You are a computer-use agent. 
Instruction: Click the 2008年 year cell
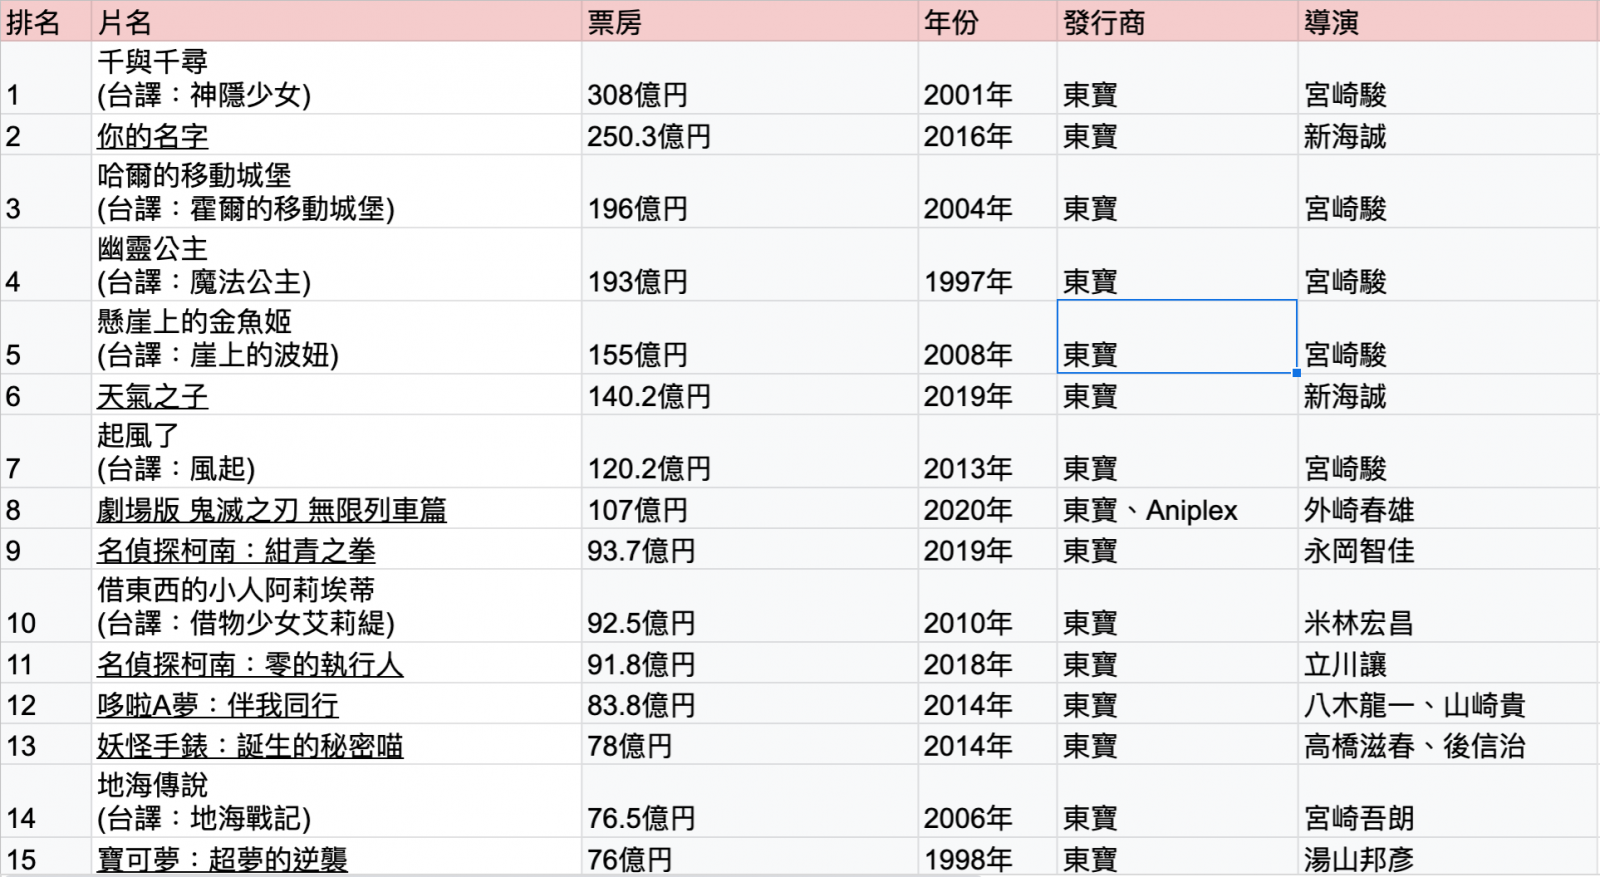[988, 338]
